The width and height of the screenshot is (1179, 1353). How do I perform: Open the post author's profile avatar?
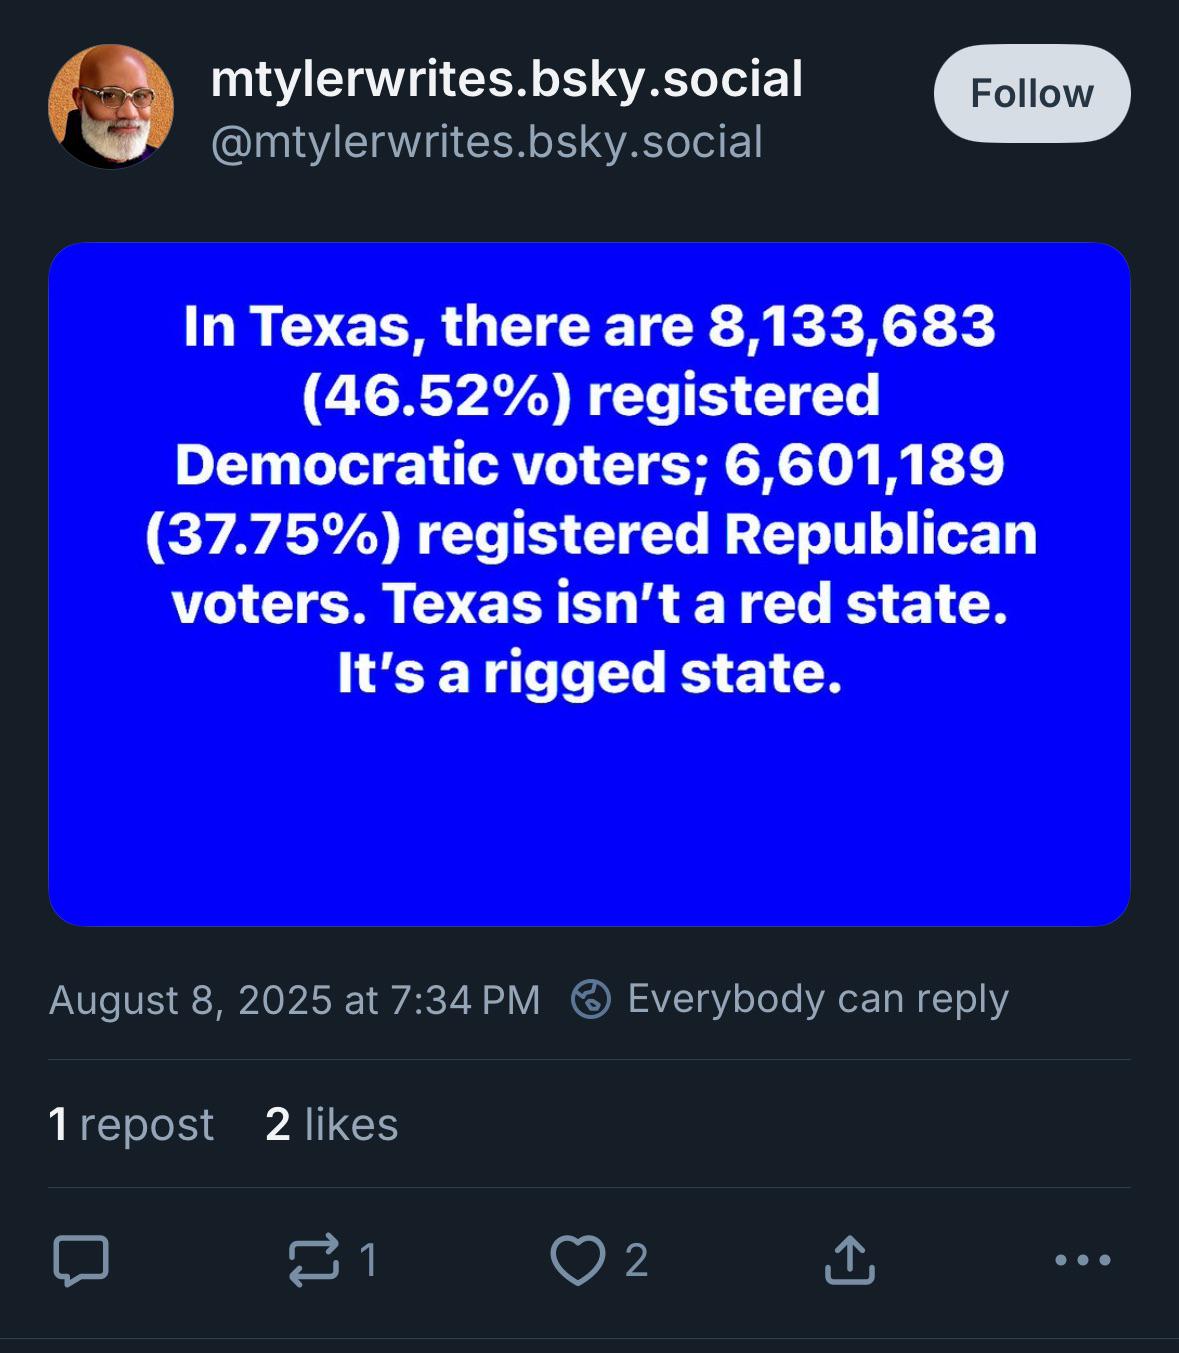click(x=111, y=106)
